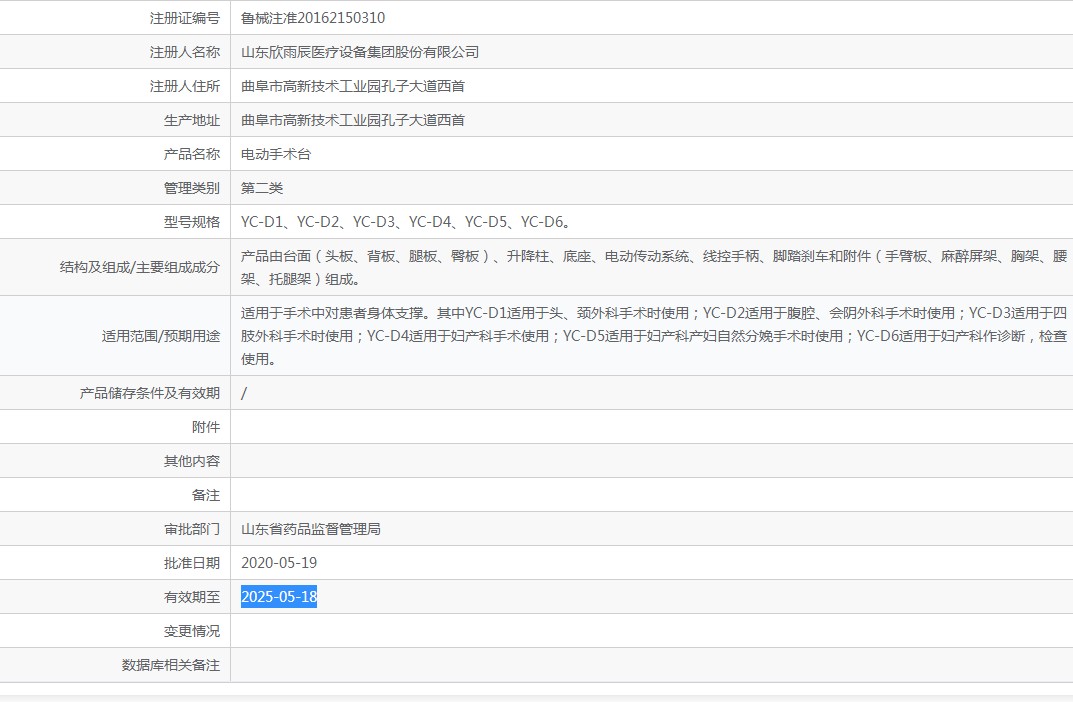Click the 生产地址 address value
This screenshot has width=1073, height=702.
[353, 120]
